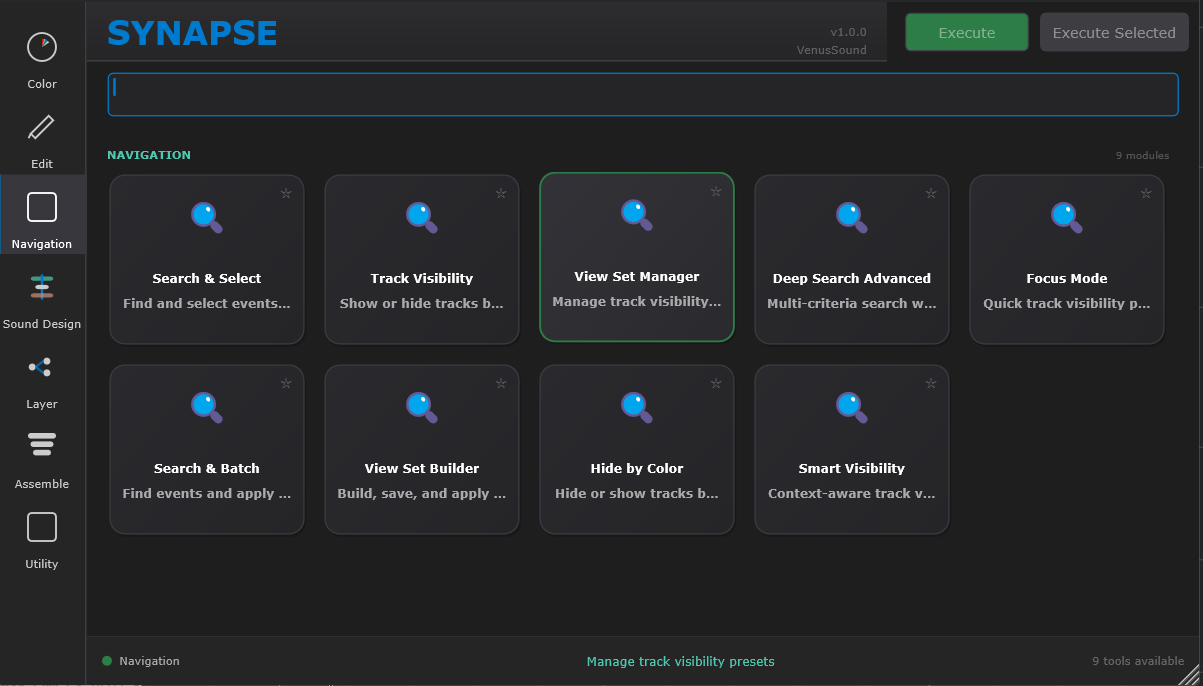Click the SYNAPSE logo title
This screenshot has height=686, width=1203.
(x=192, y=33)
